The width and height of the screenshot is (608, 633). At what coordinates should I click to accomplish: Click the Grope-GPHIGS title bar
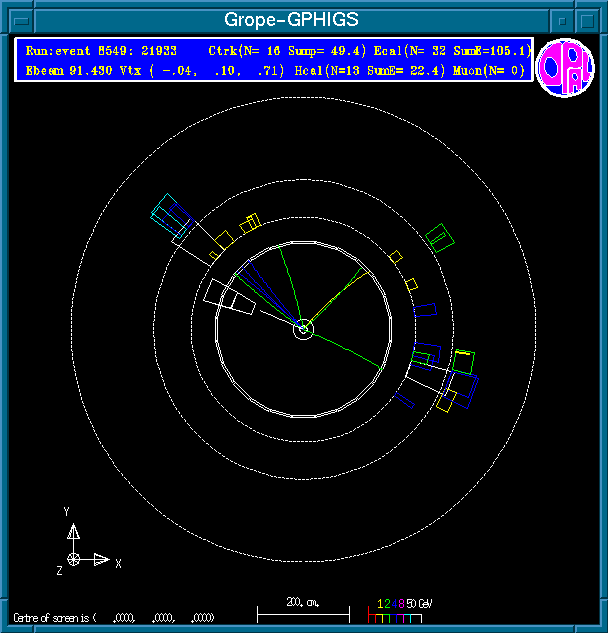coord(290,19)
